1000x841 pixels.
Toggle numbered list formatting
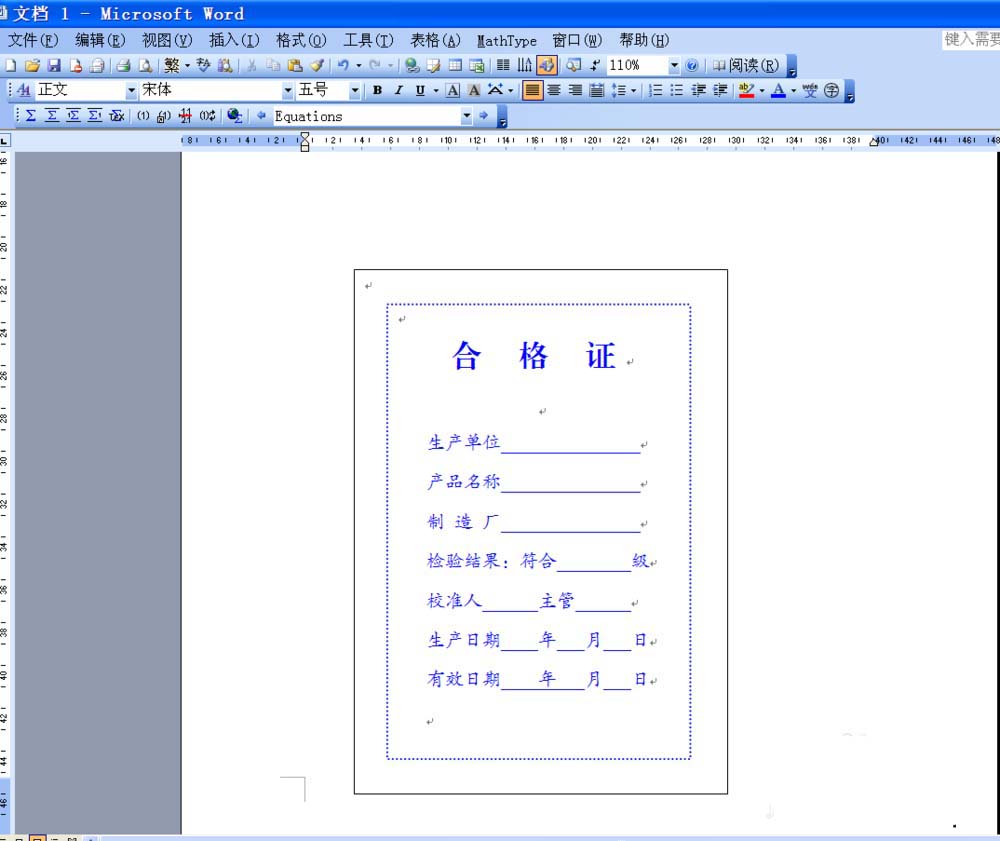click(x=656, y=91)
